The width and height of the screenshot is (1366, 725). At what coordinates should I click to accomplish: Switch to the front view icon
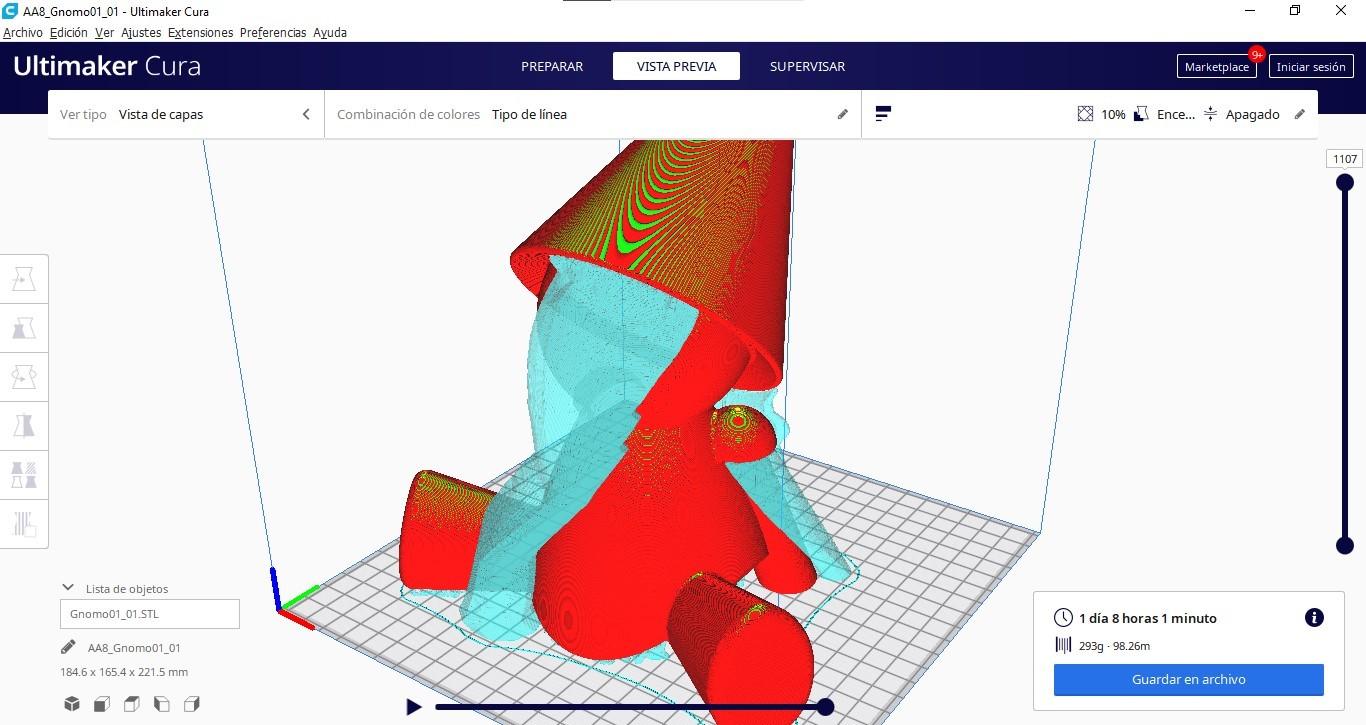tap(101, 704)
